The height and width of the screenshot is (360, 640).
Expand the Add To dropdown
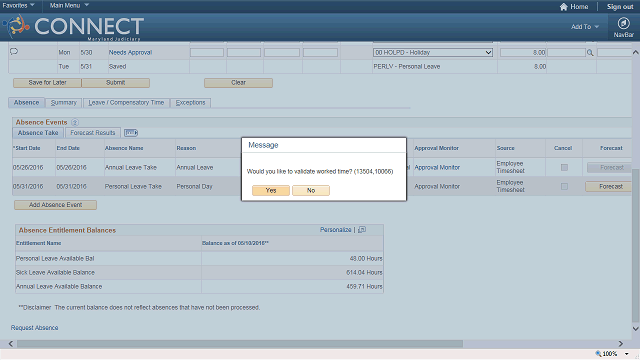585,27
